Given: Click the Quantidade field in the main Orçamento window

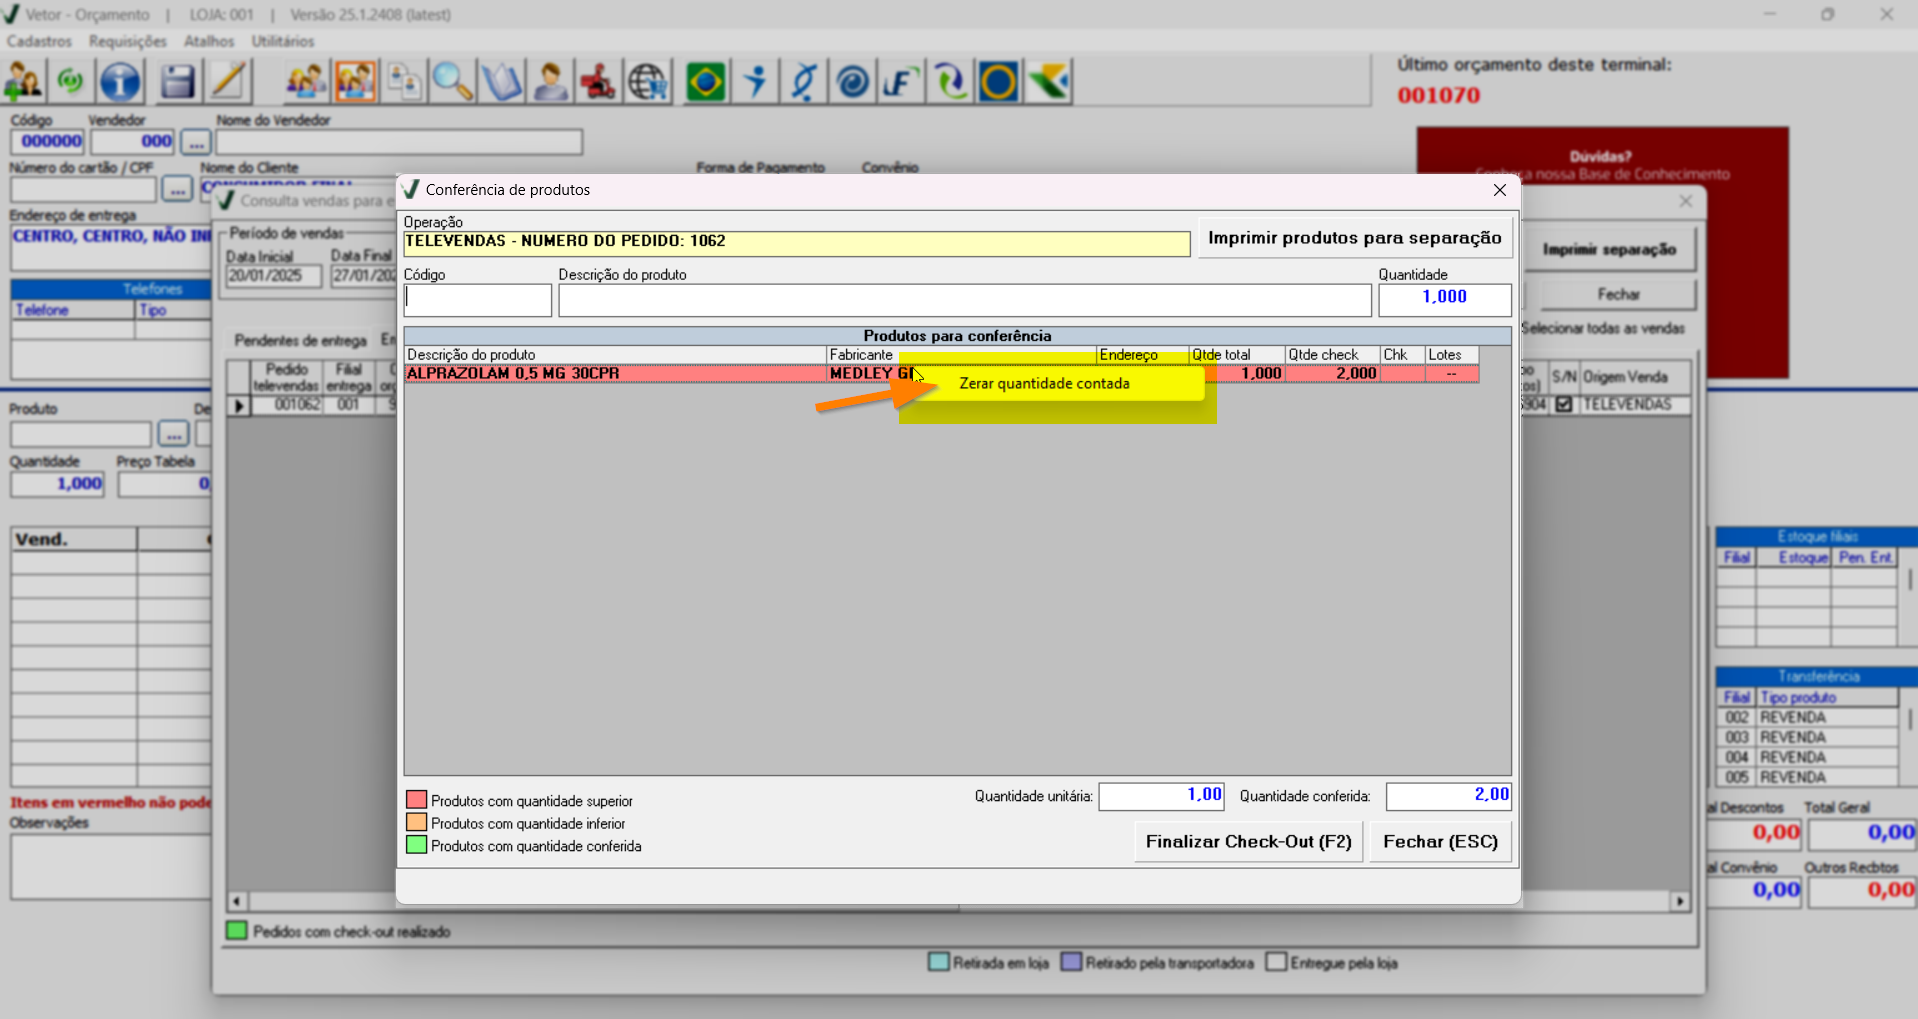Looking at the screenshot, I should [57, 485].
